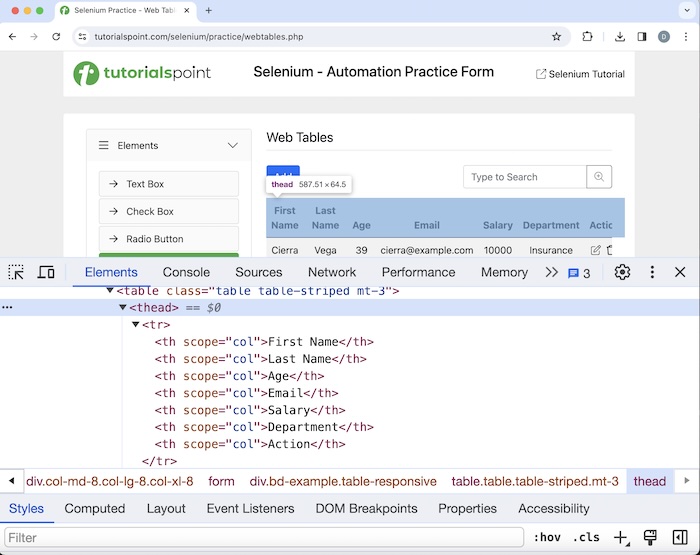Expand the Elements sidebar menu chevron
700x555 pixels.
233,146
